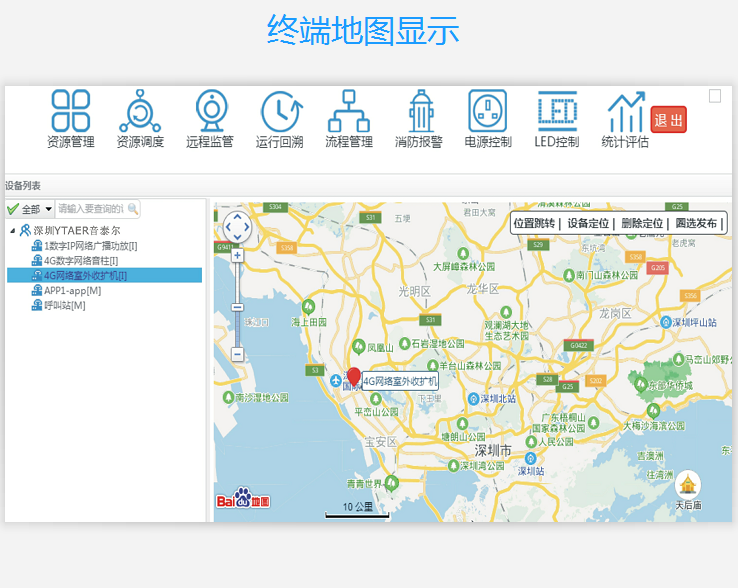This screenshot has height=588, width=738.
Task: Click 位置跳转 on map toolbar
Action: [533, 223]
